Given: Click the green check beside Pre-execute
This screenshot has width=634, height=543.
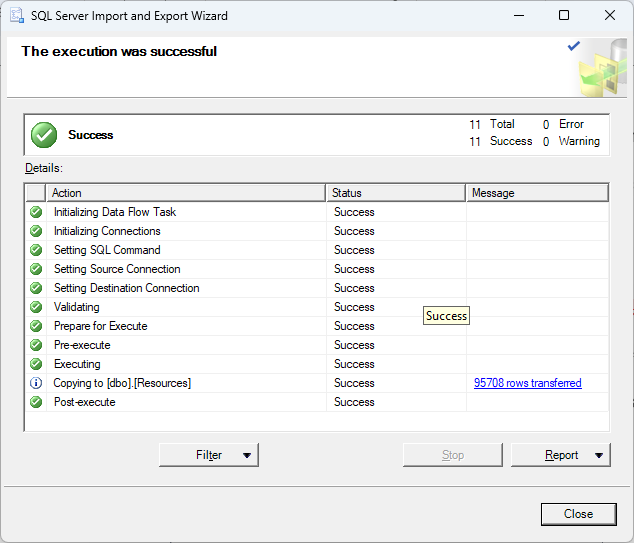Looking at the screenshot, I should (36, 345).
